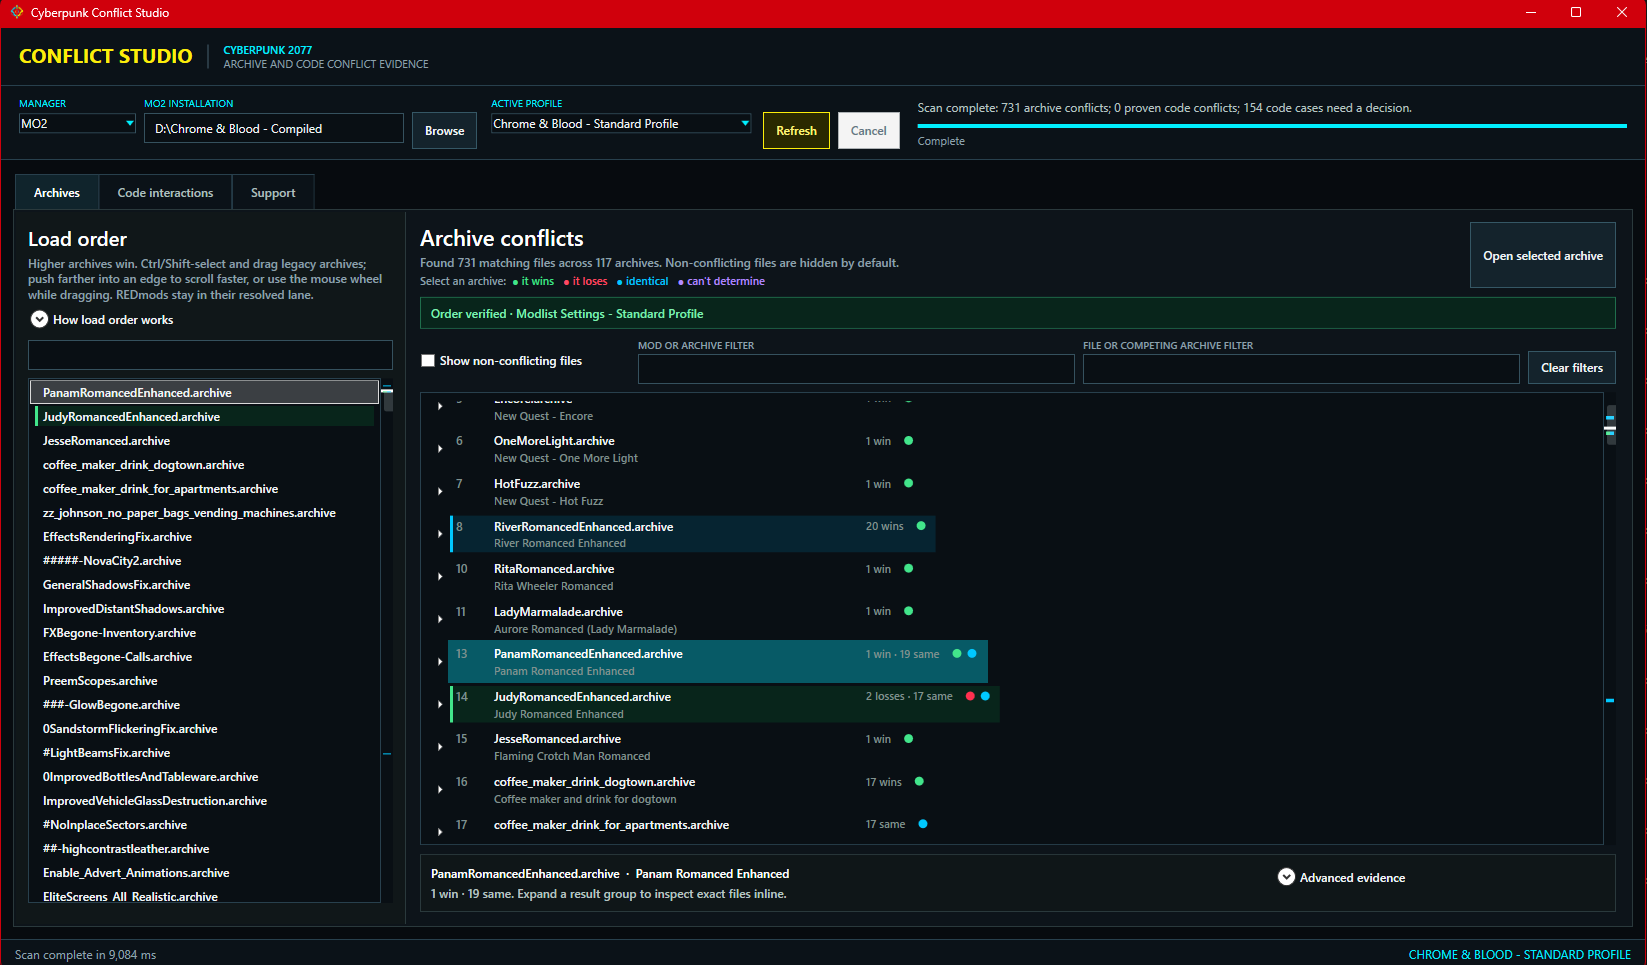The height and width of the screenshot is (965, 1647).
Task: Select GeneralShadowsFix.archive in load order
Action: (x=205, y=584)
